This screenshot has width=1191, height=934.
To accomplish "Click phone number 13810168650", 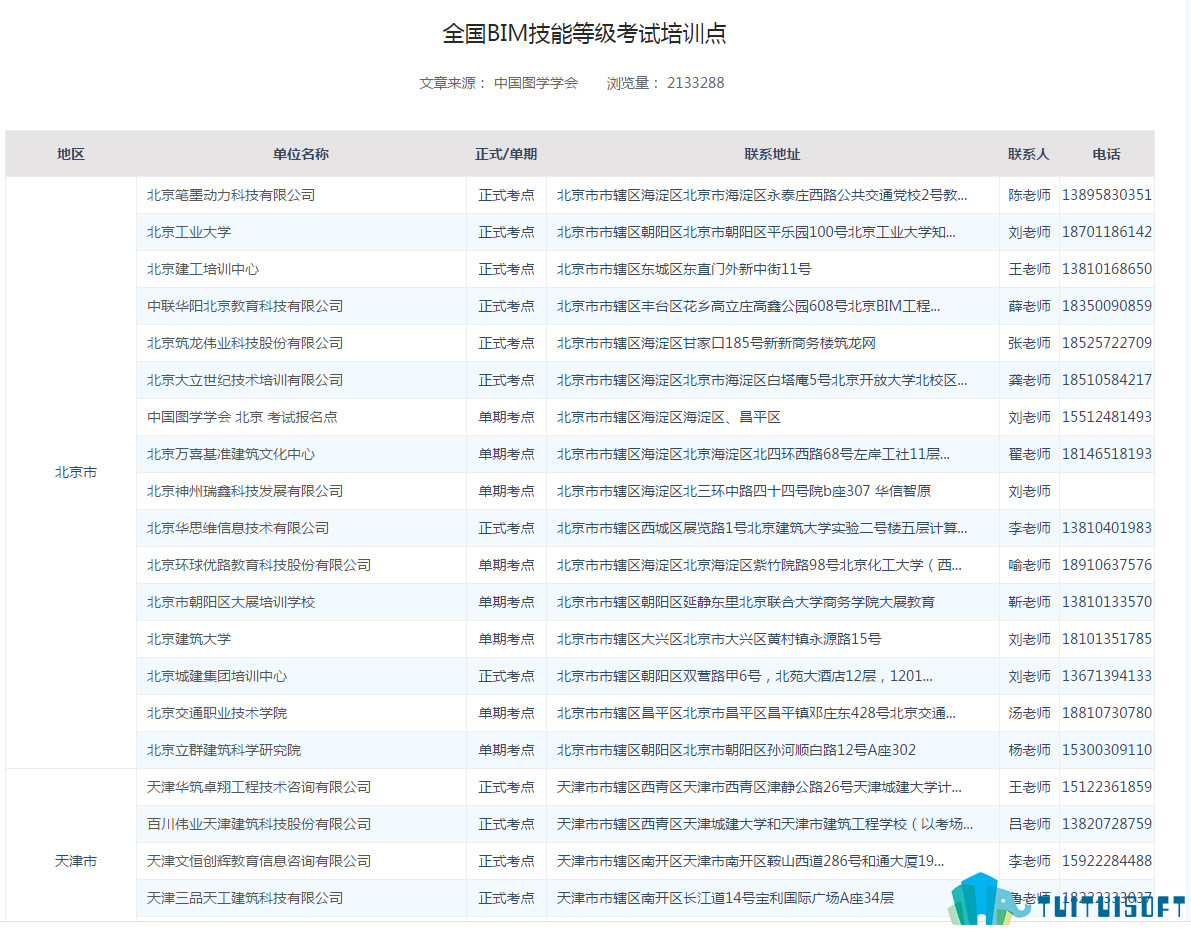I will (x=1107, y=270).
